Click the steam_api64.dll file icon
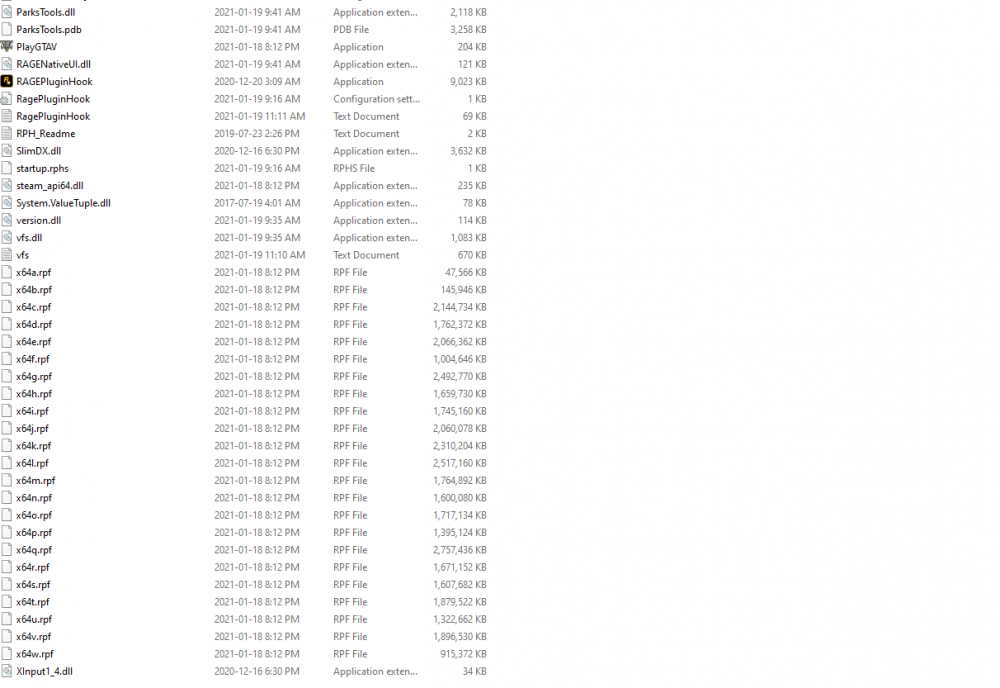1000x688 pixels. point(6,186)
